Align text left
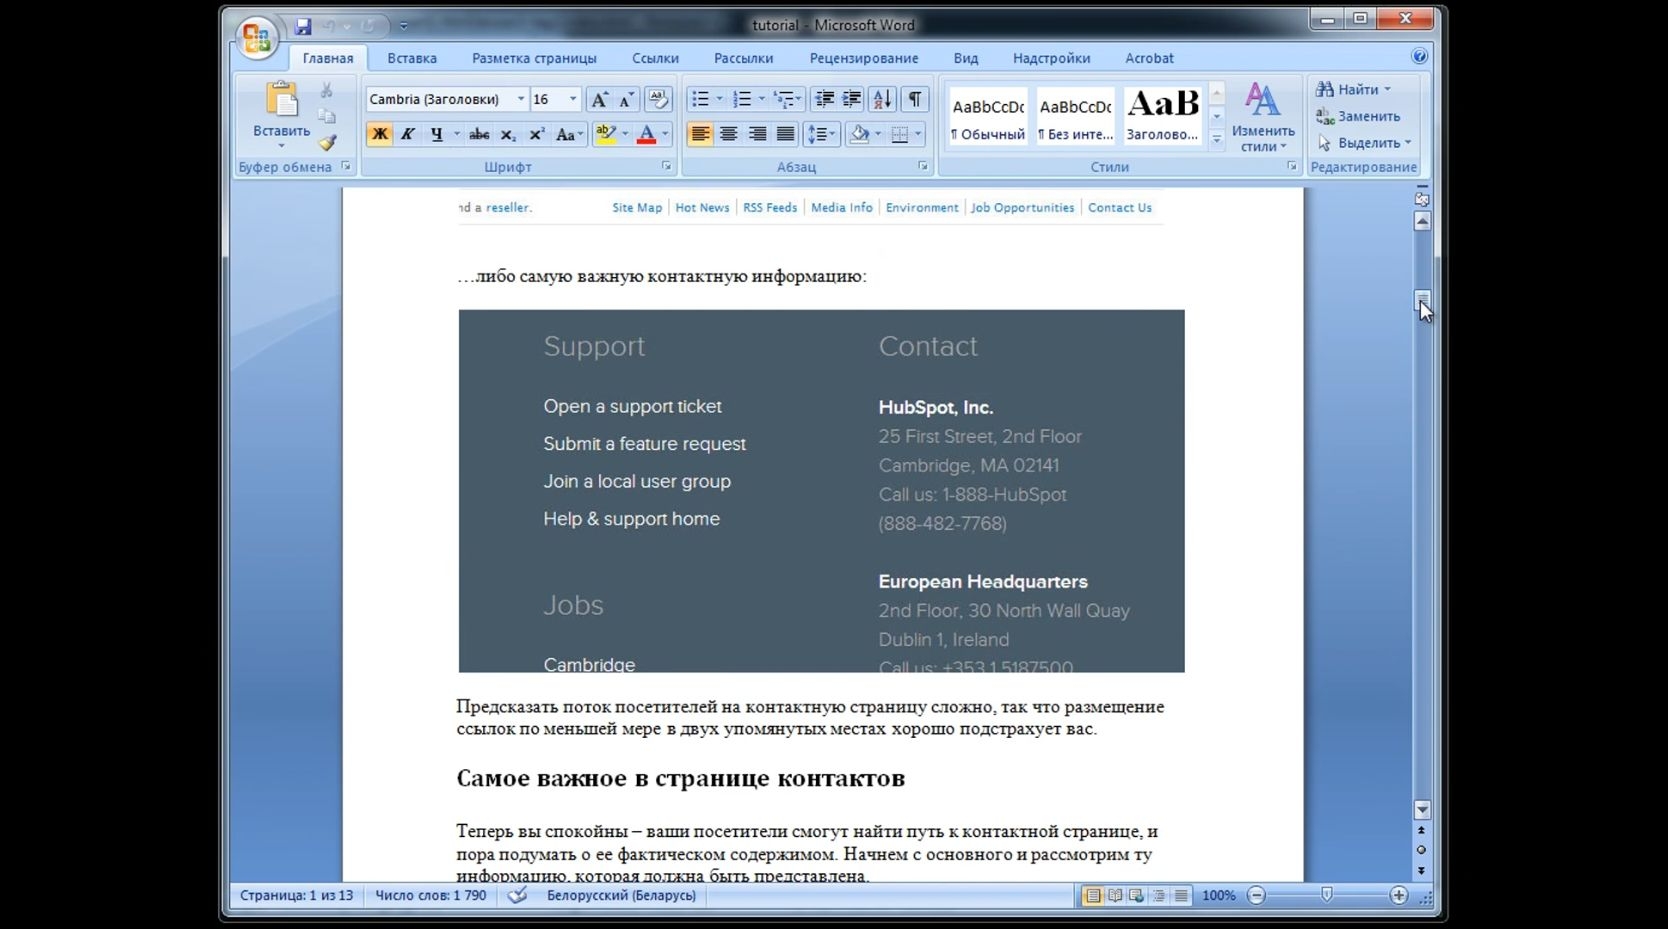 700,134
